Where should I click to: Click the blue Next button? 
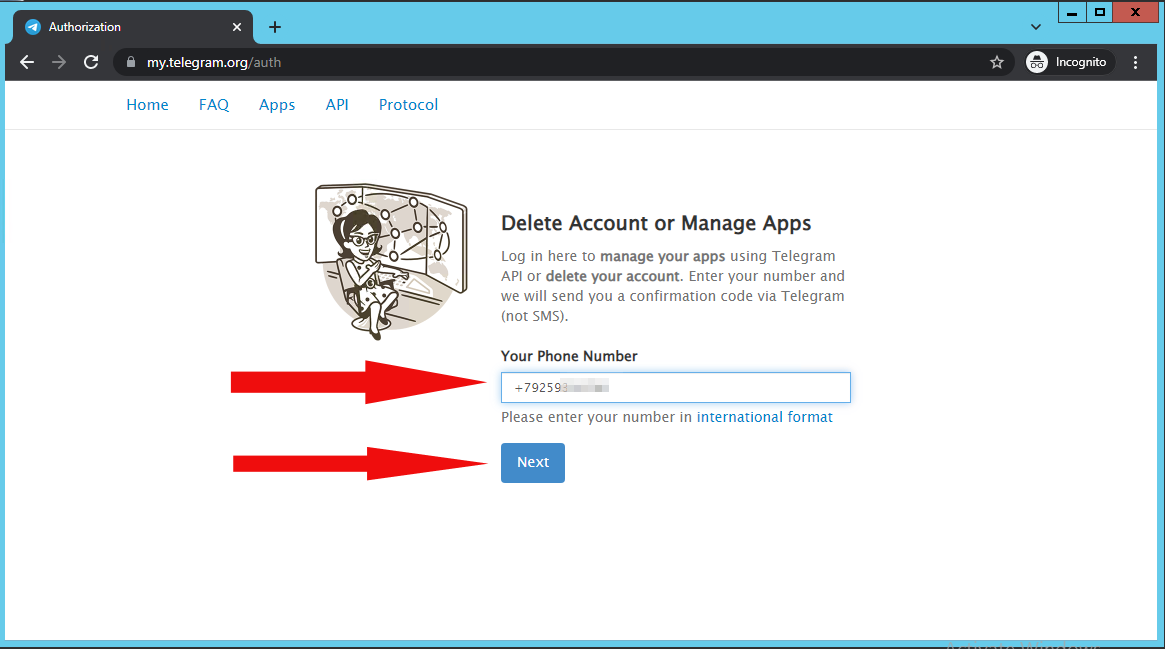tap(533, 463)
